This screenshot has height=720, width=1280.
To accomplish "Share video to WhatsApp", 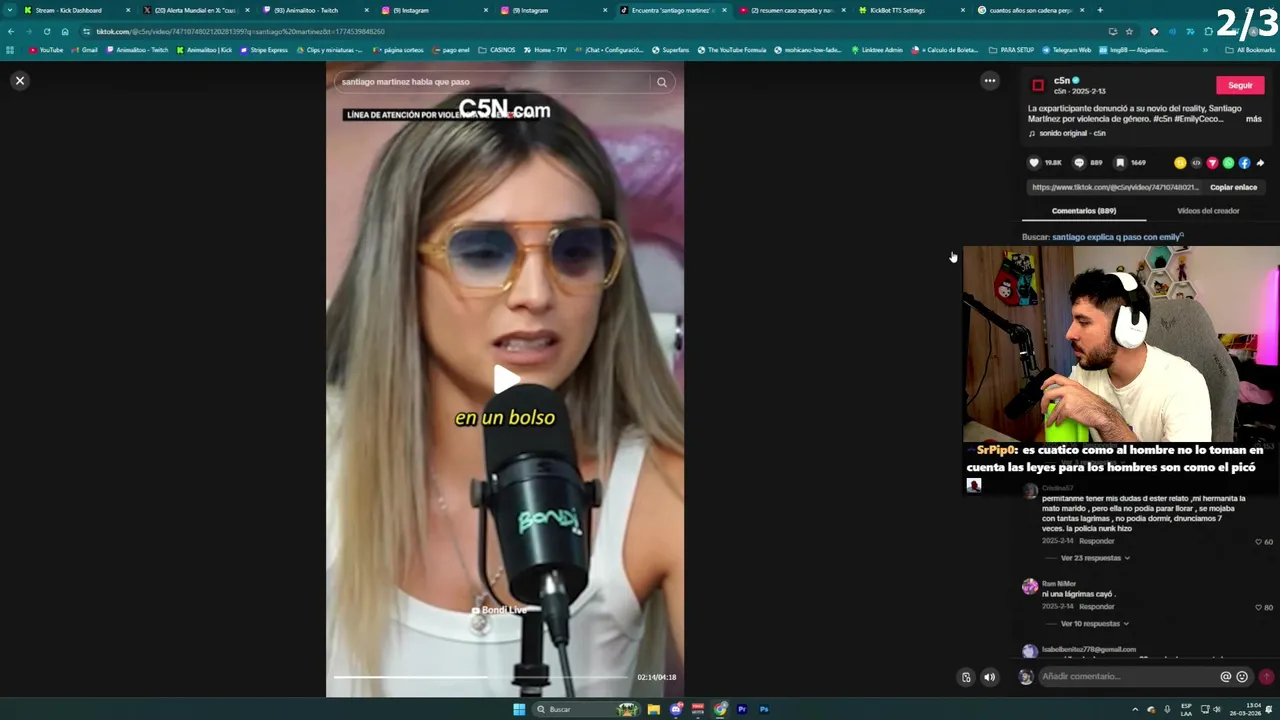I will tap(1228, 163).
